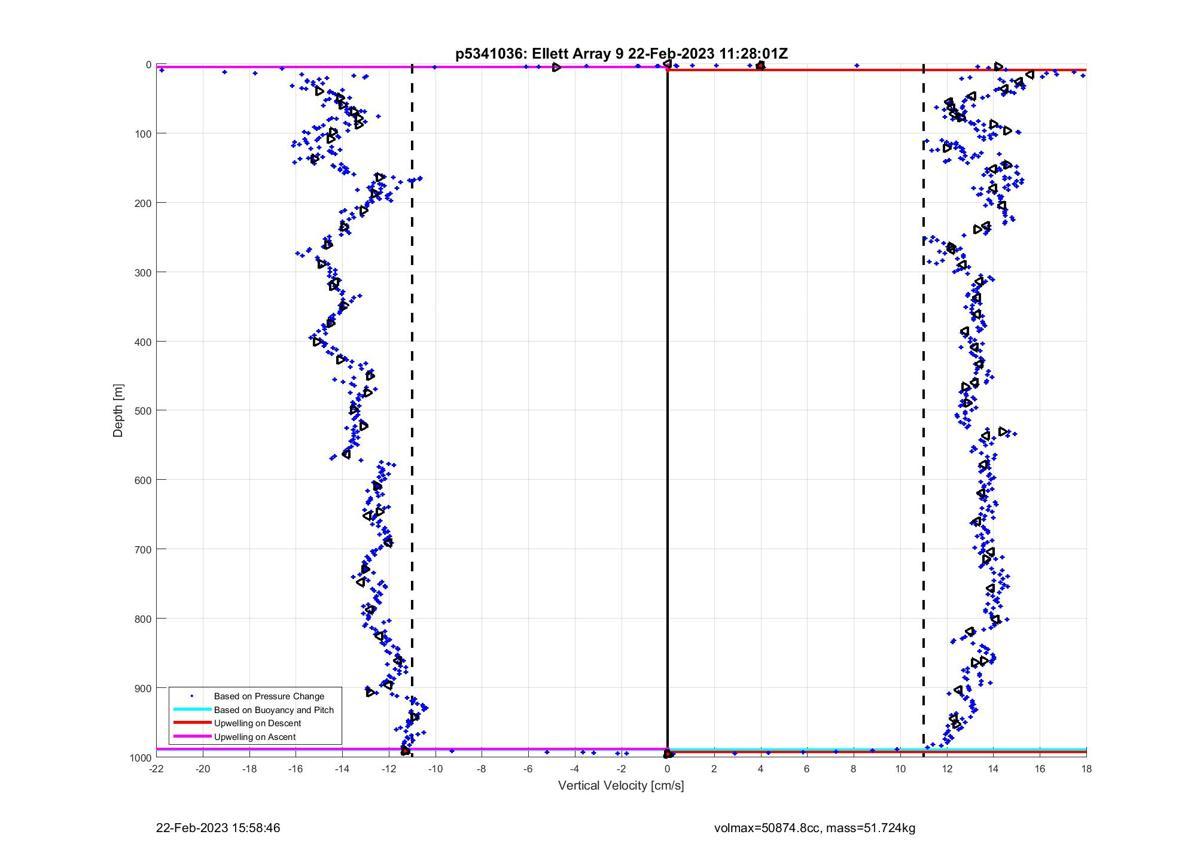Image resolution: width=1200 pixels, height=851 pixels.
Task: Click y-axis tick label '700'
Action: click(x=142, y=549)
